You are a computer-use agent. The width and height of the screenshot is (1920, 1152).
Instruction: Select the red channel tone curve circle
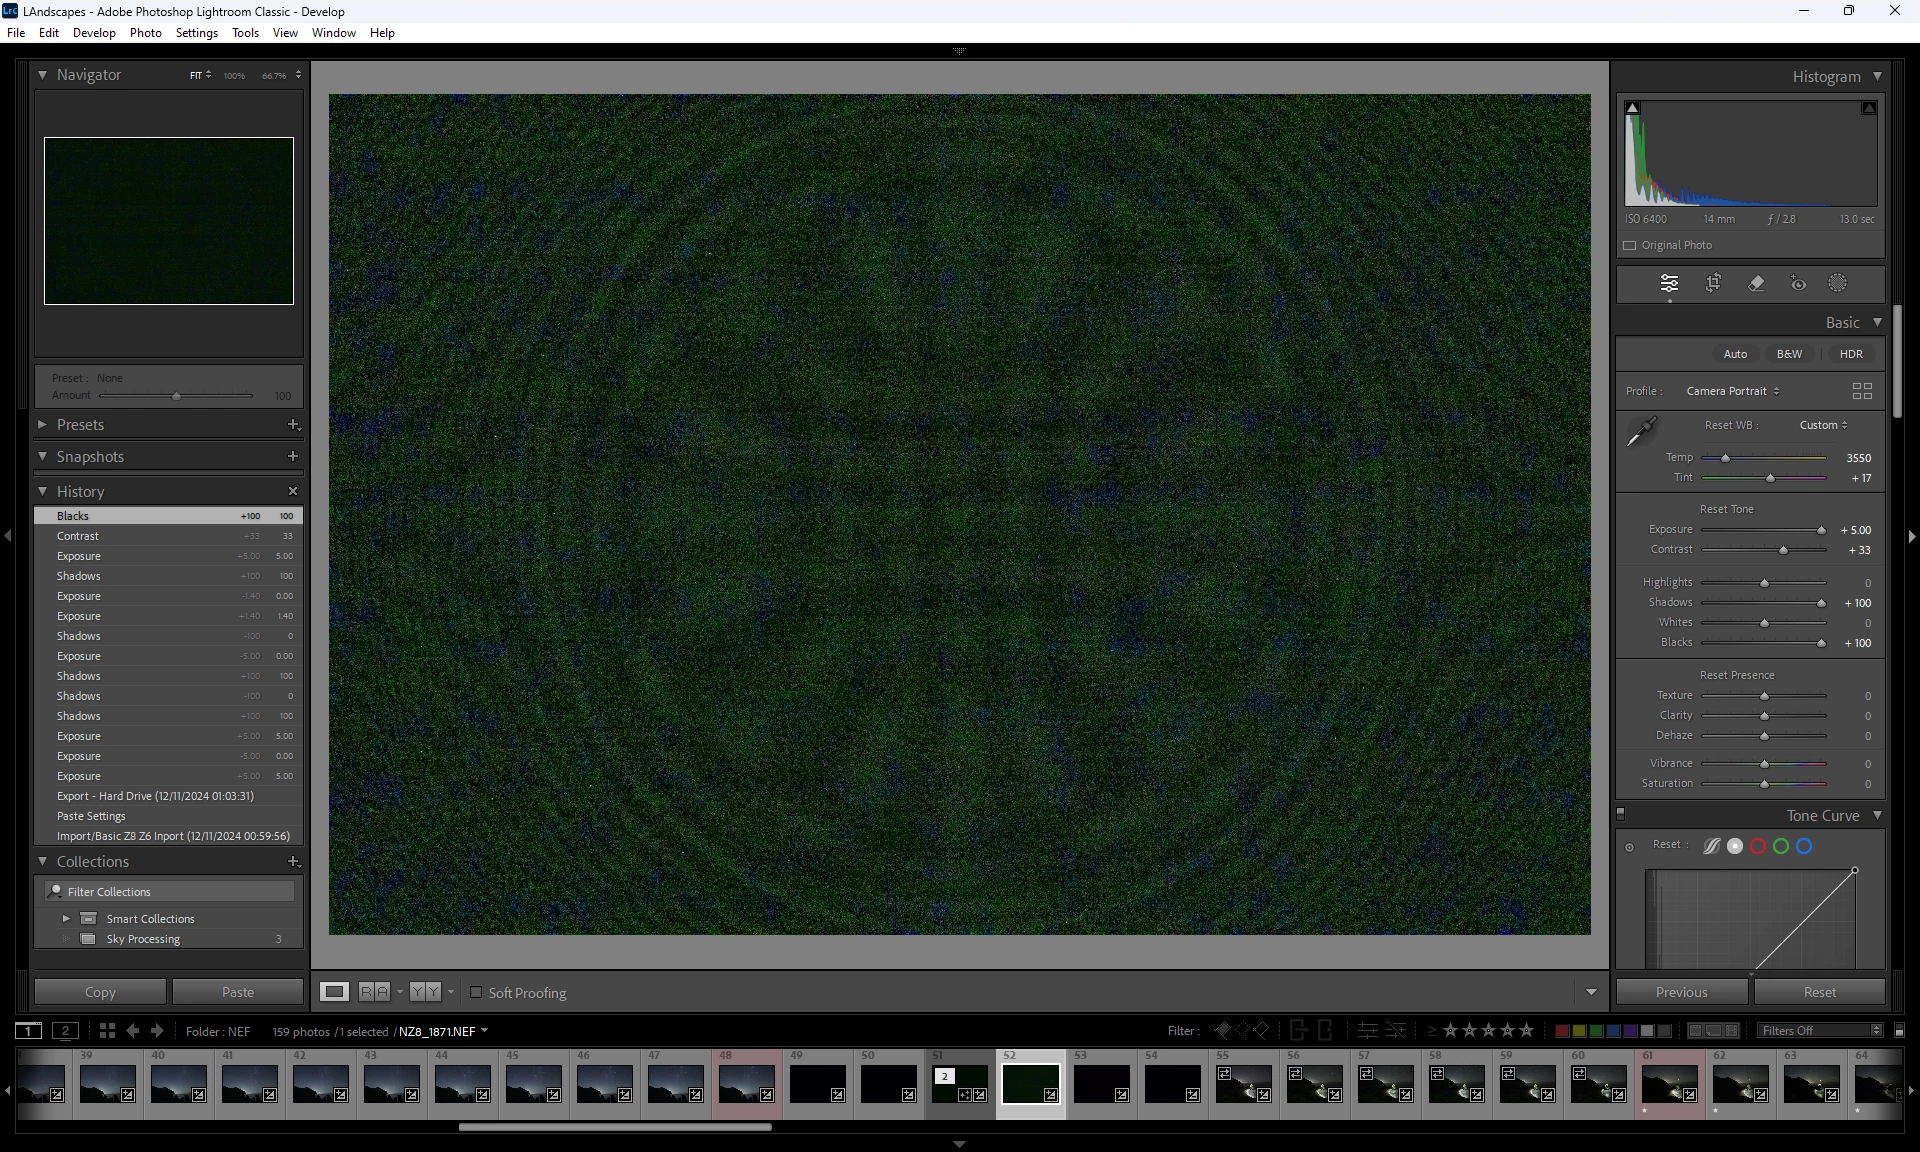click(1758, 846)
